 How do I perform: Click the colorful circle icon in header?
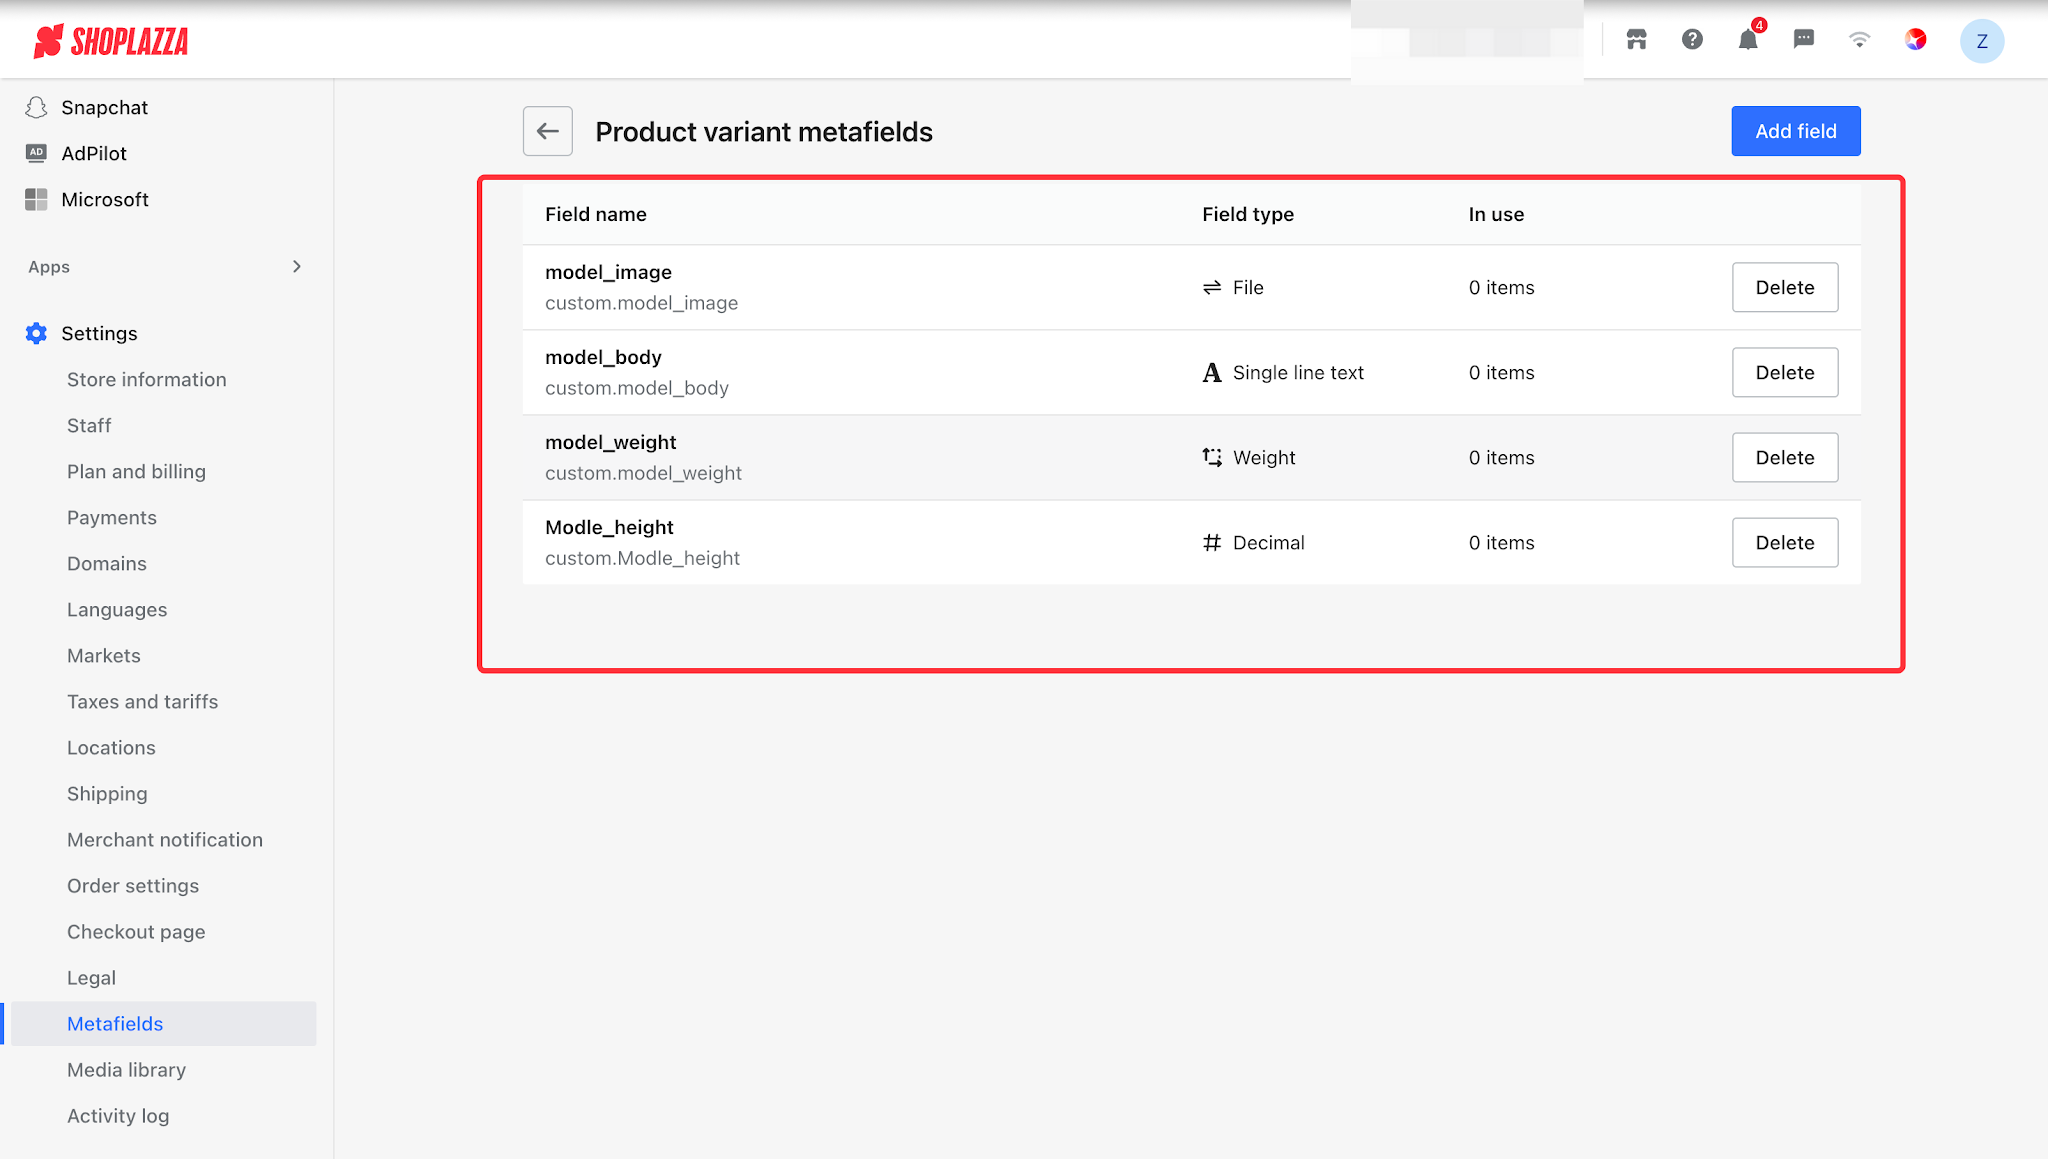point(1916,40)
